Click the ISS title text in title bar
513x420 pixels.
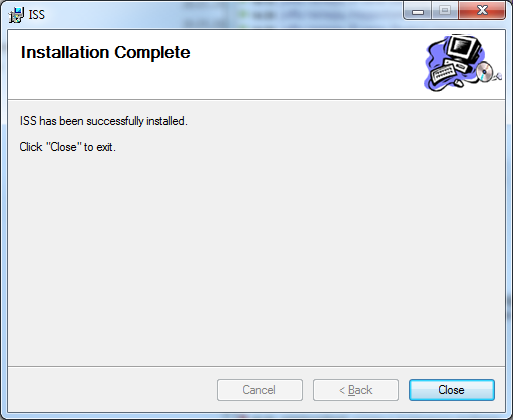point(37,15)
